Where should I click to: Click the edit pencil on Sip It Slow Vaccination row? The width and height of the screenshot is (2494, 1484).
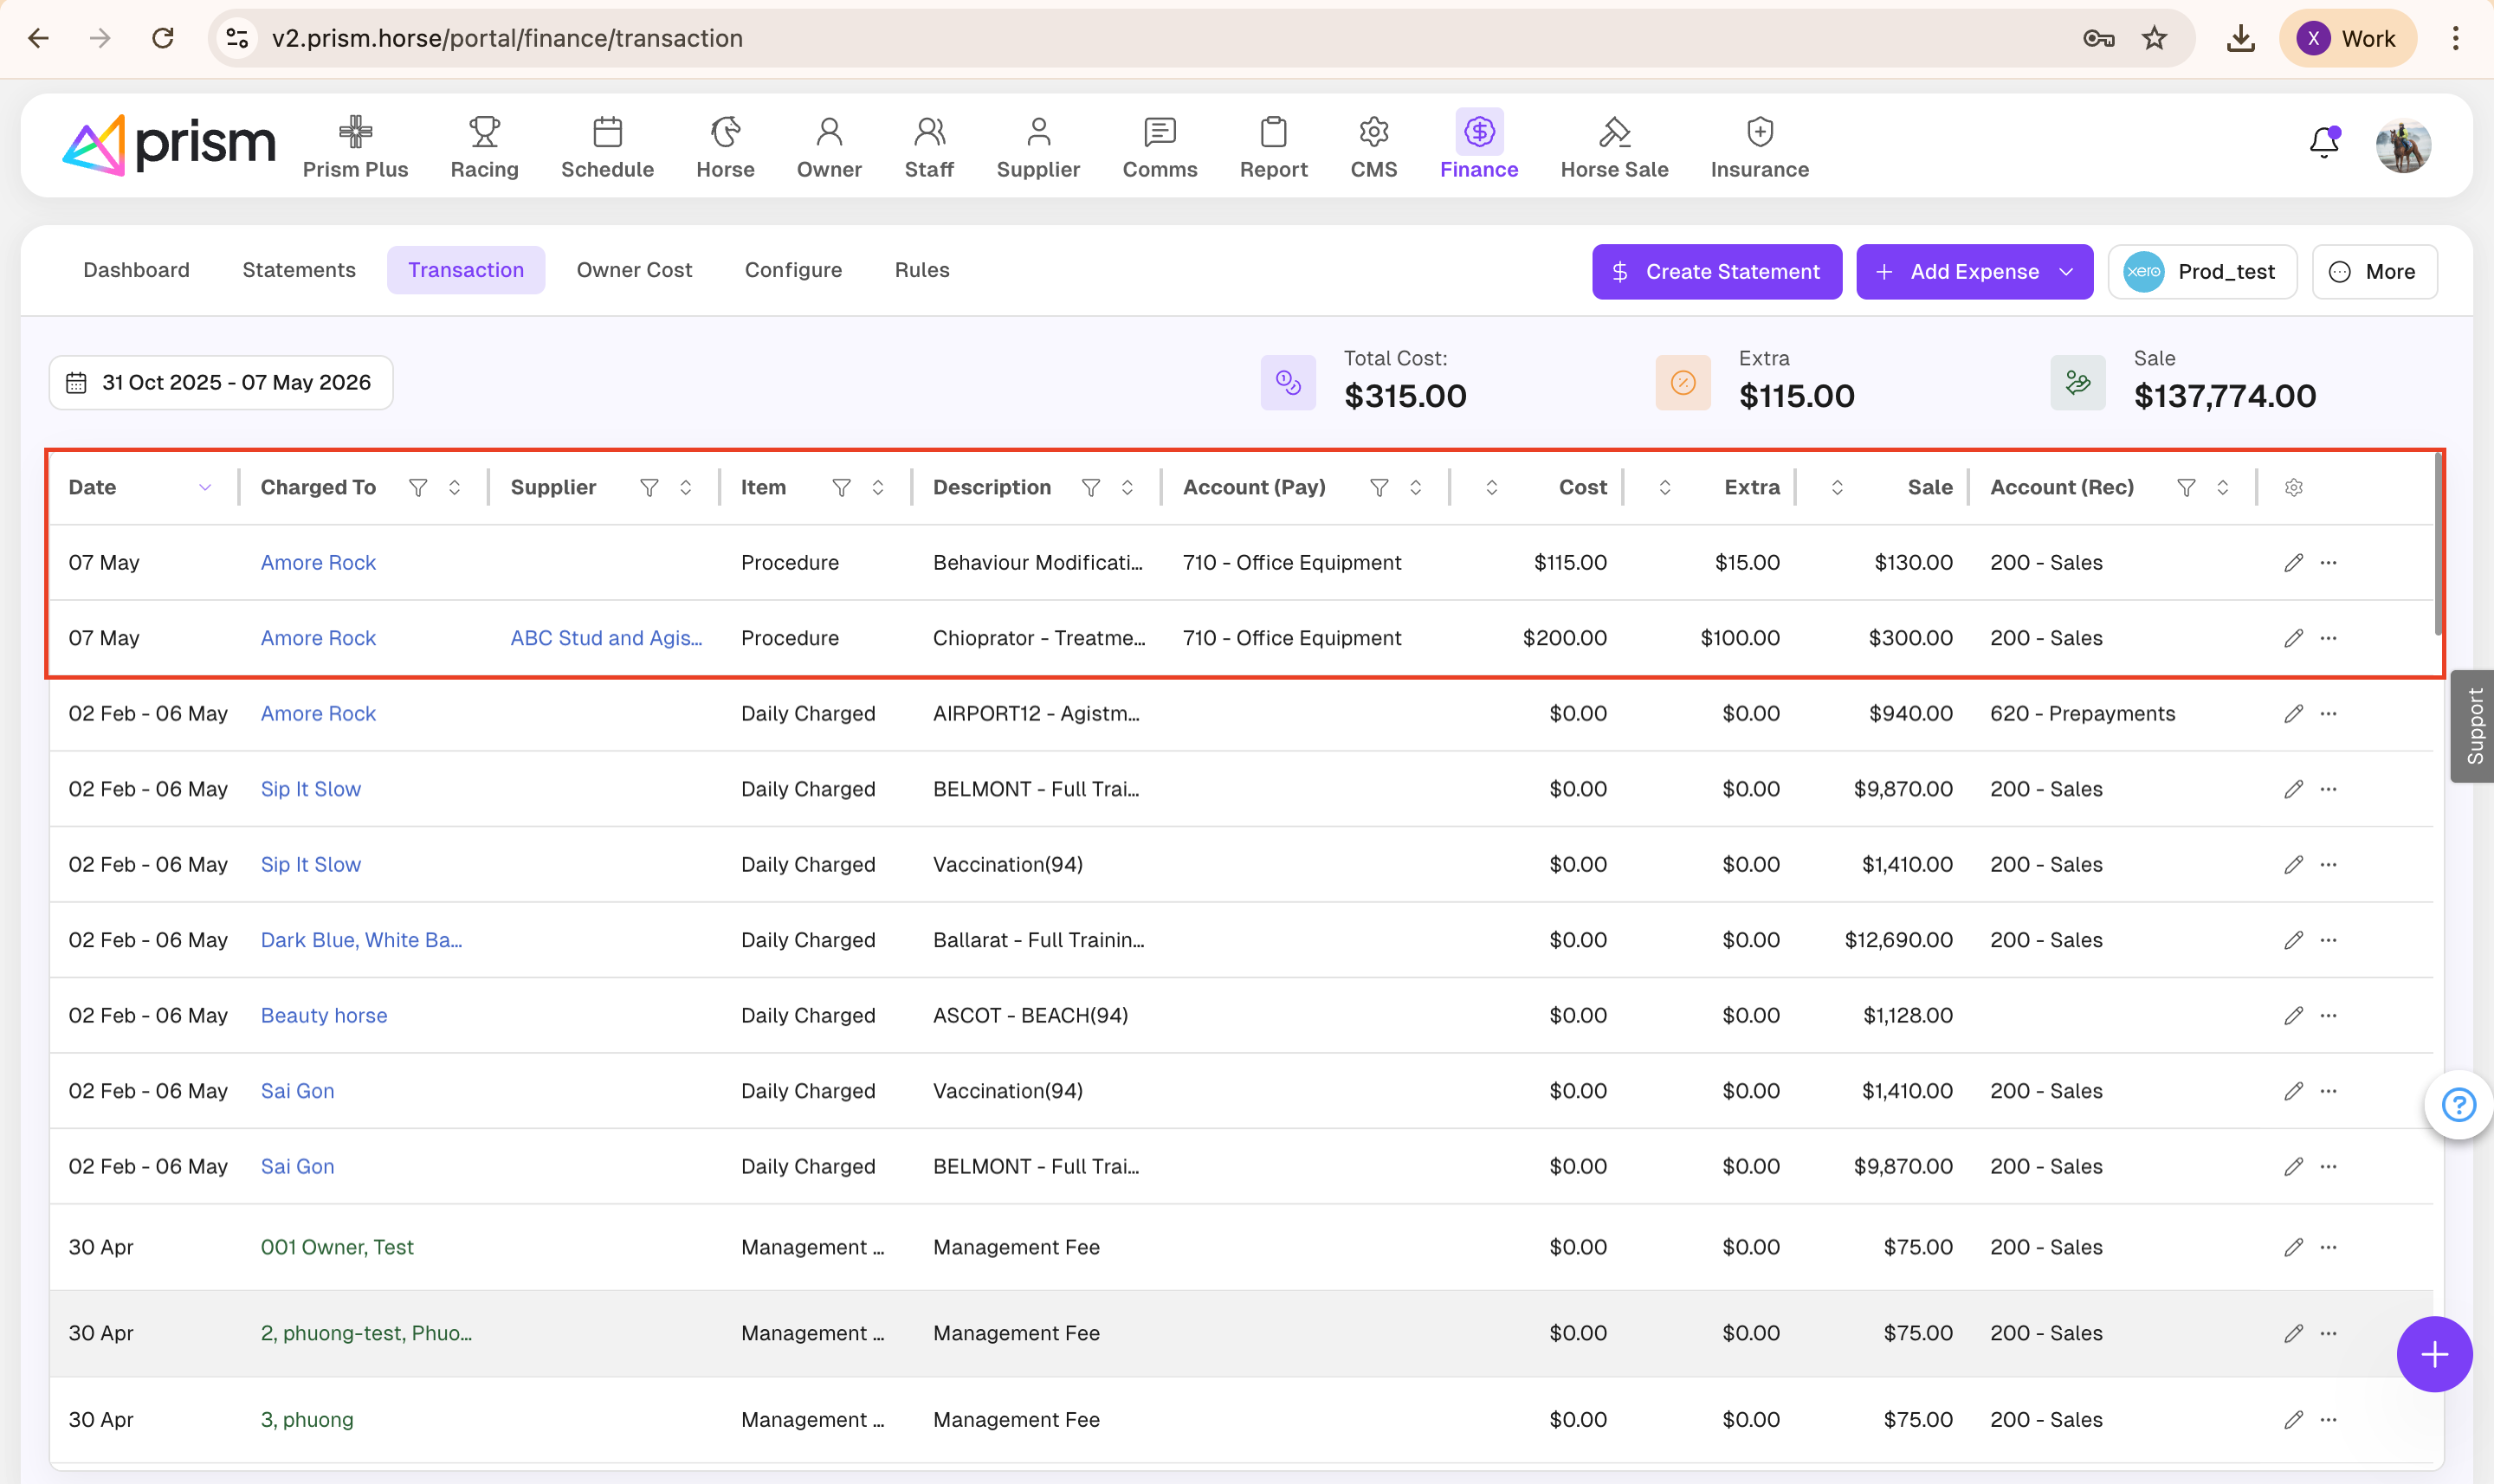2293,864
